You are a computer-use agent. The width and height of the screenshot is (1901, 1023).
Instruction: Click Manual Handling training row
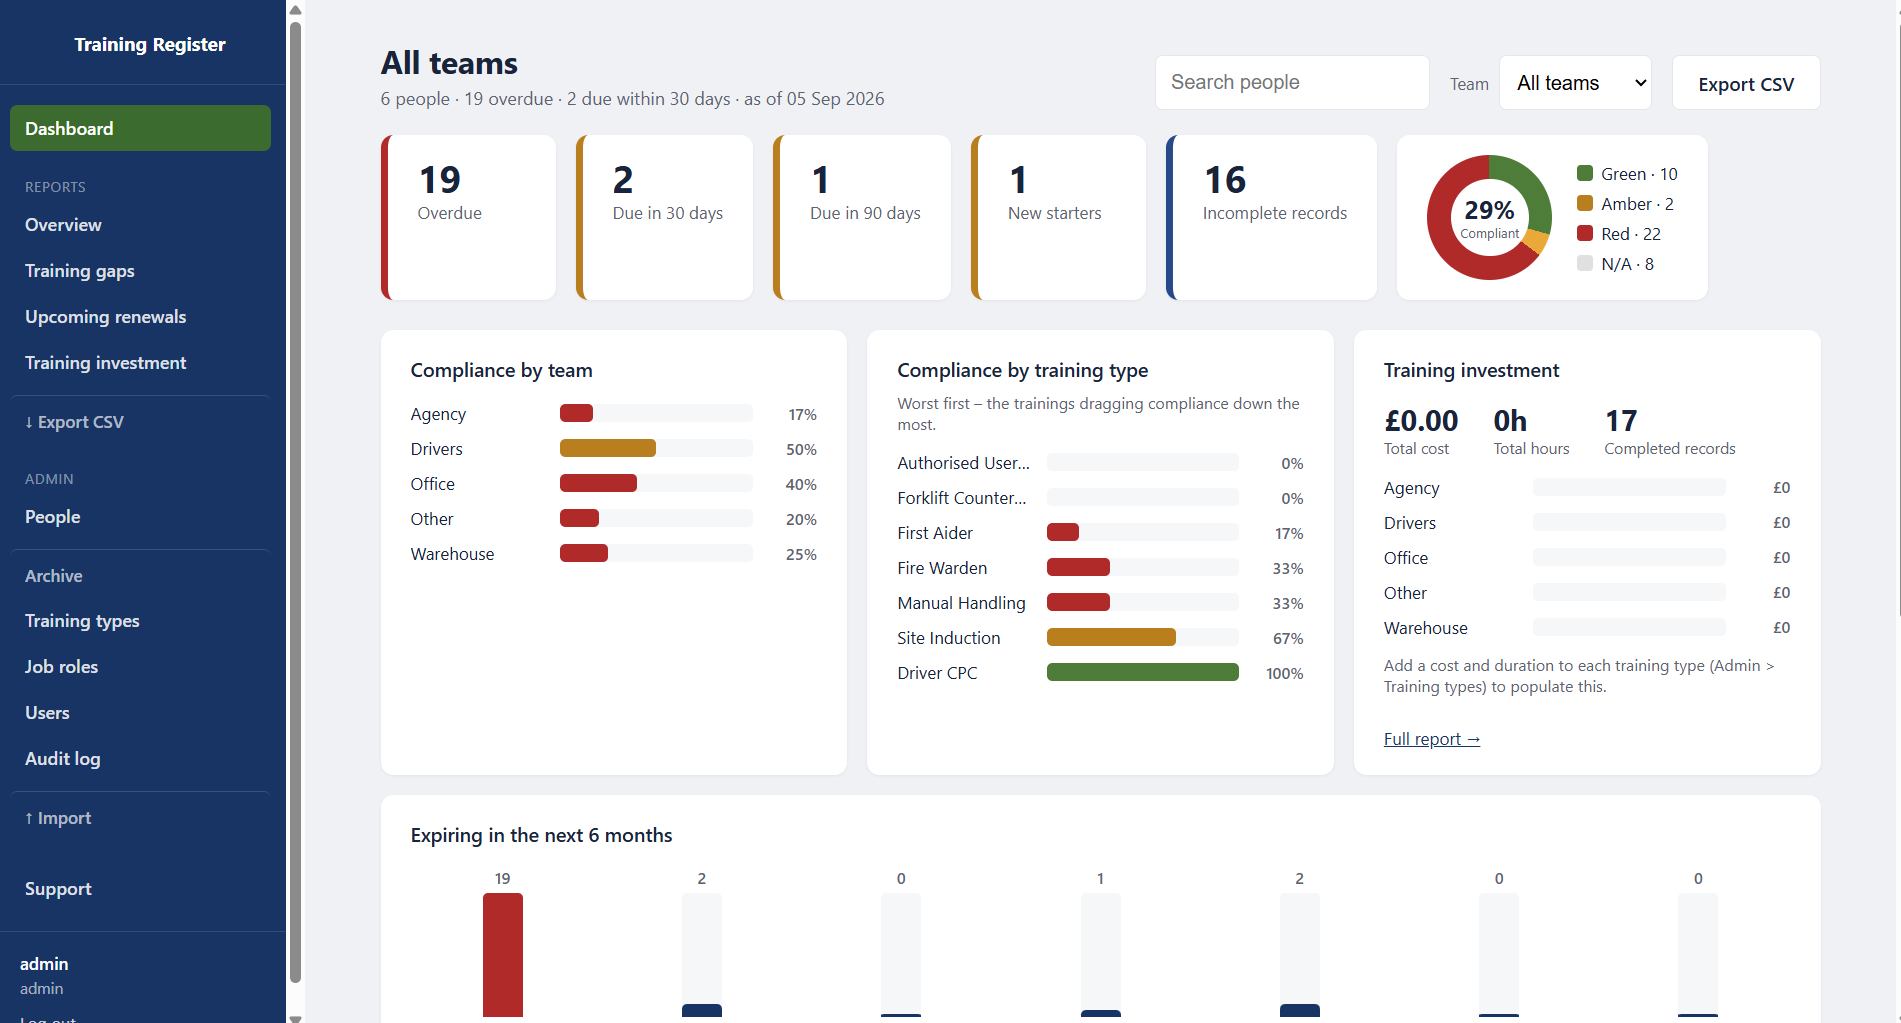point(1100,603)
